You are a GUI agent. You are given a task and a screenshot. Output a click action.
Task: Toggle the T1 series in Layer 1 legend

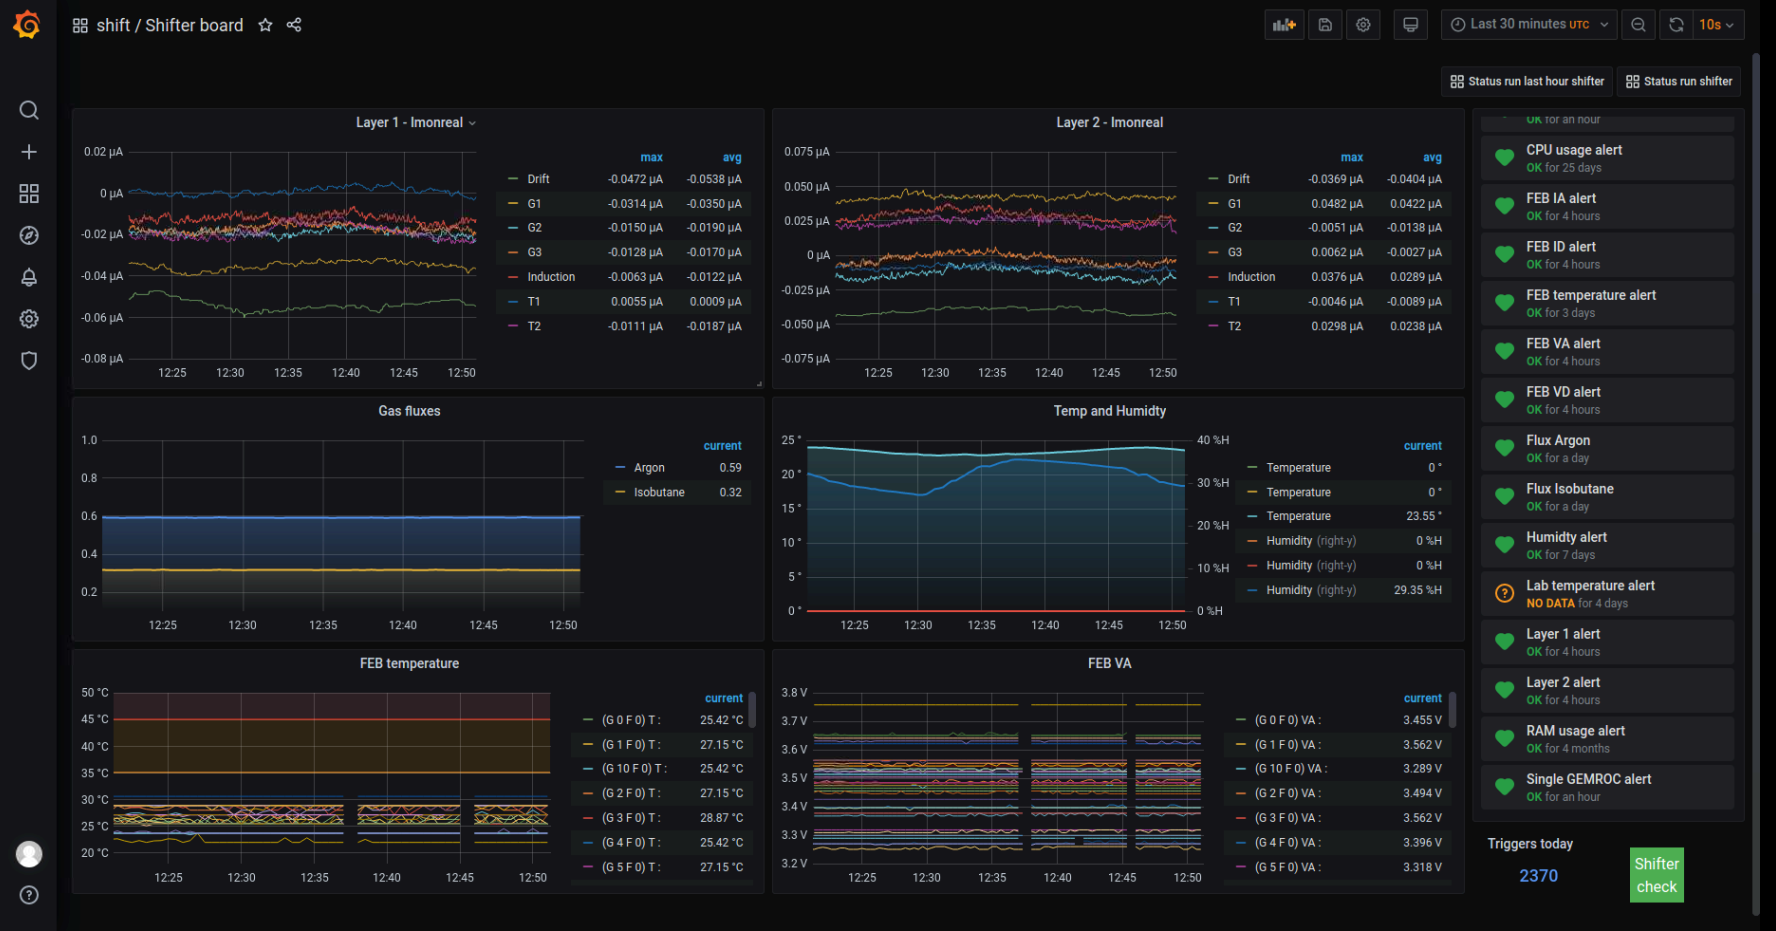pyautogui.click(x=534, y=301)
